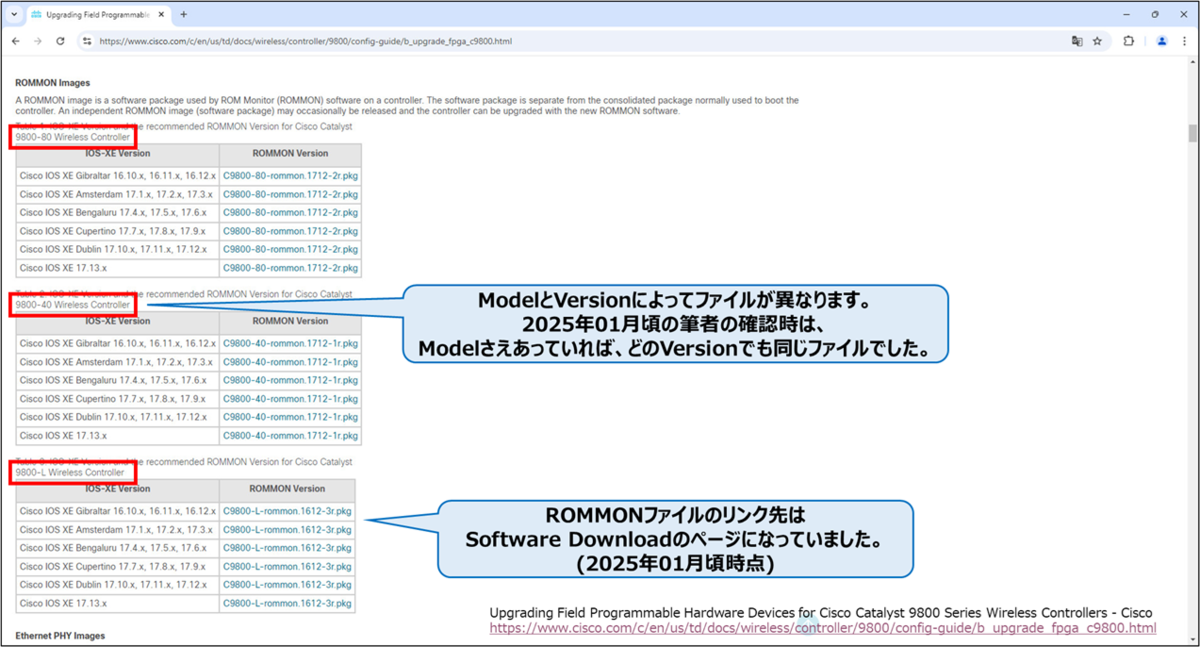This screenshot has width=1200, height=647.
Task: Select Cupertino 17.7.x cell in 9800-L table
Action: pyautogui.click(x=118, y=567)
